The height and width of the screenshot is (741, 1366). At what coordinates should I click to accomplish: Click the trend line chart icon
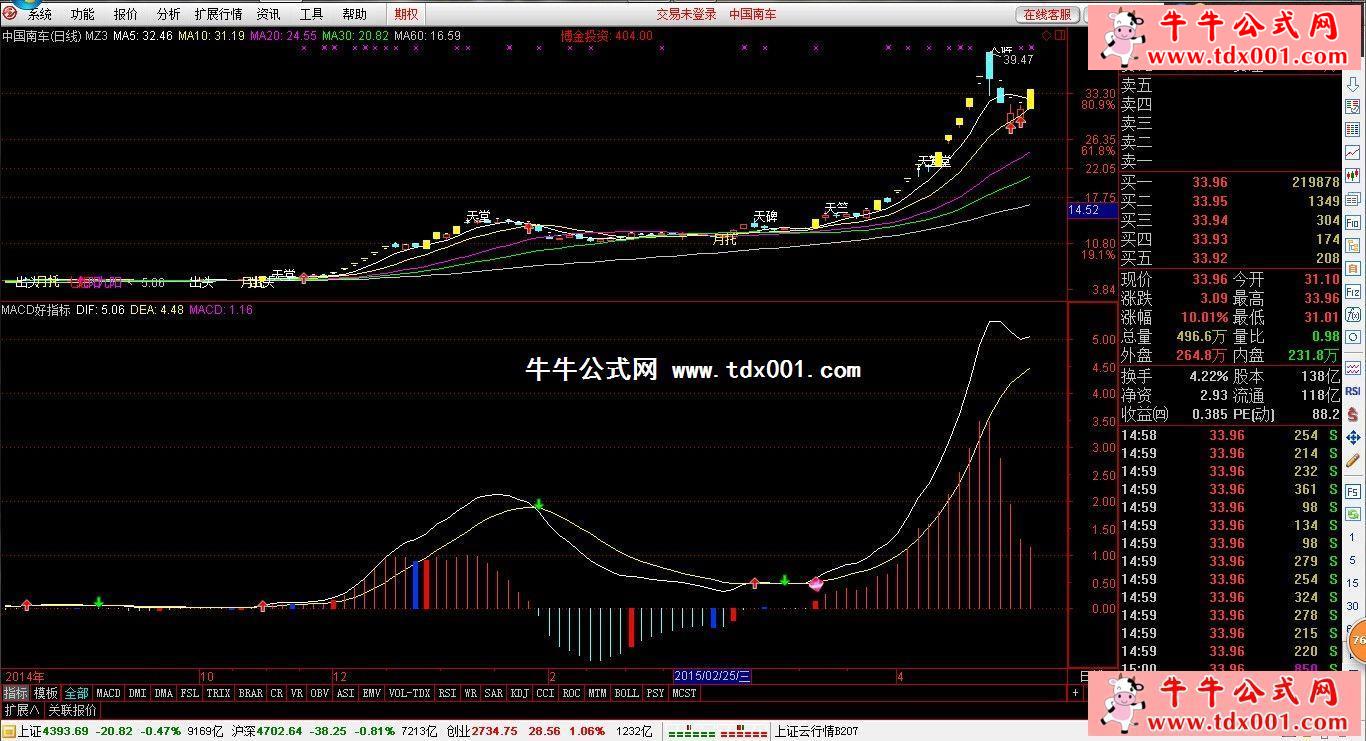point(1353,152)
